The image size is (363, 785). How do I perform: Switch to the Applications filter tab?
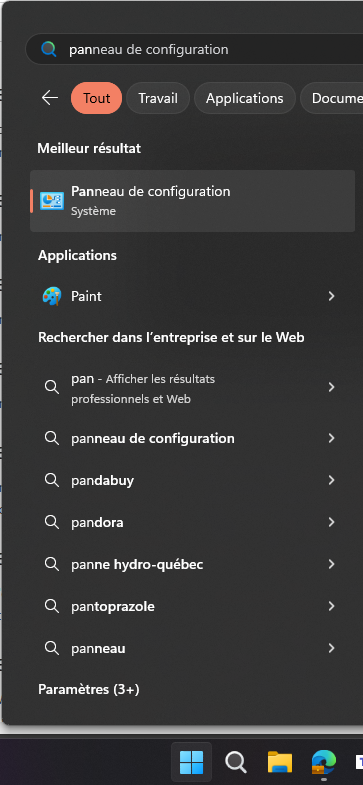click(245, 98)
